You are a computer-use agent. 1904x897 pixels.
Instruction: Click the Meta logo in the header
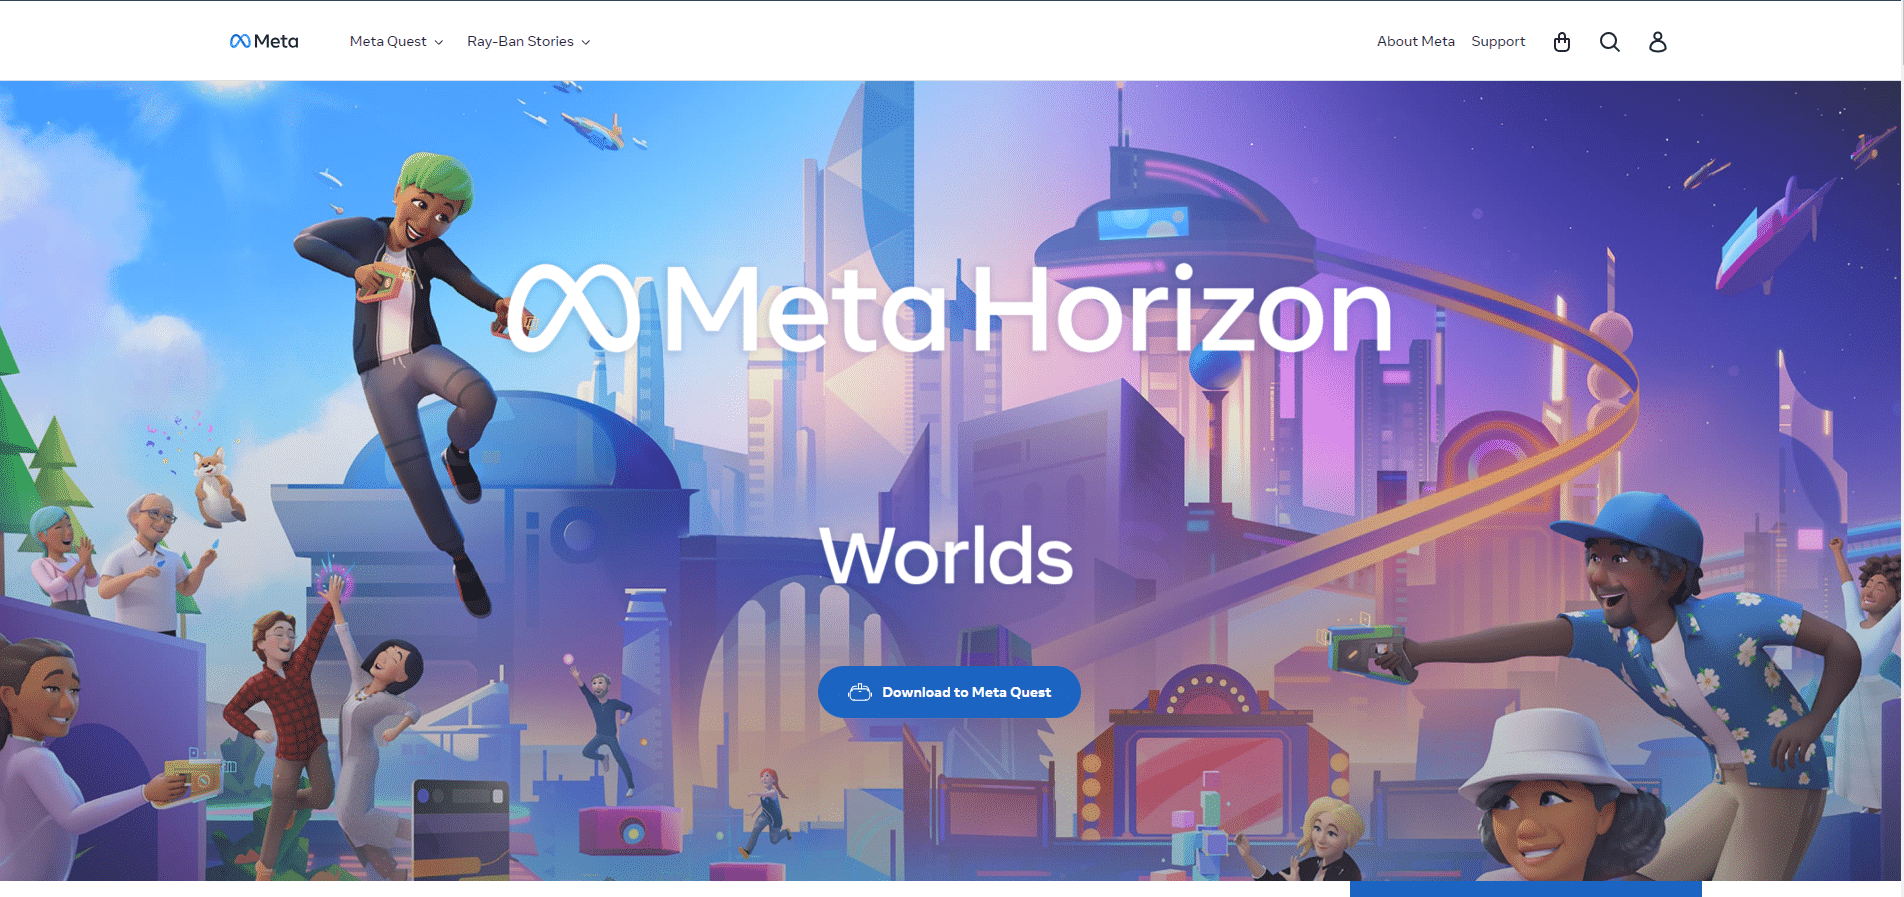264,41
